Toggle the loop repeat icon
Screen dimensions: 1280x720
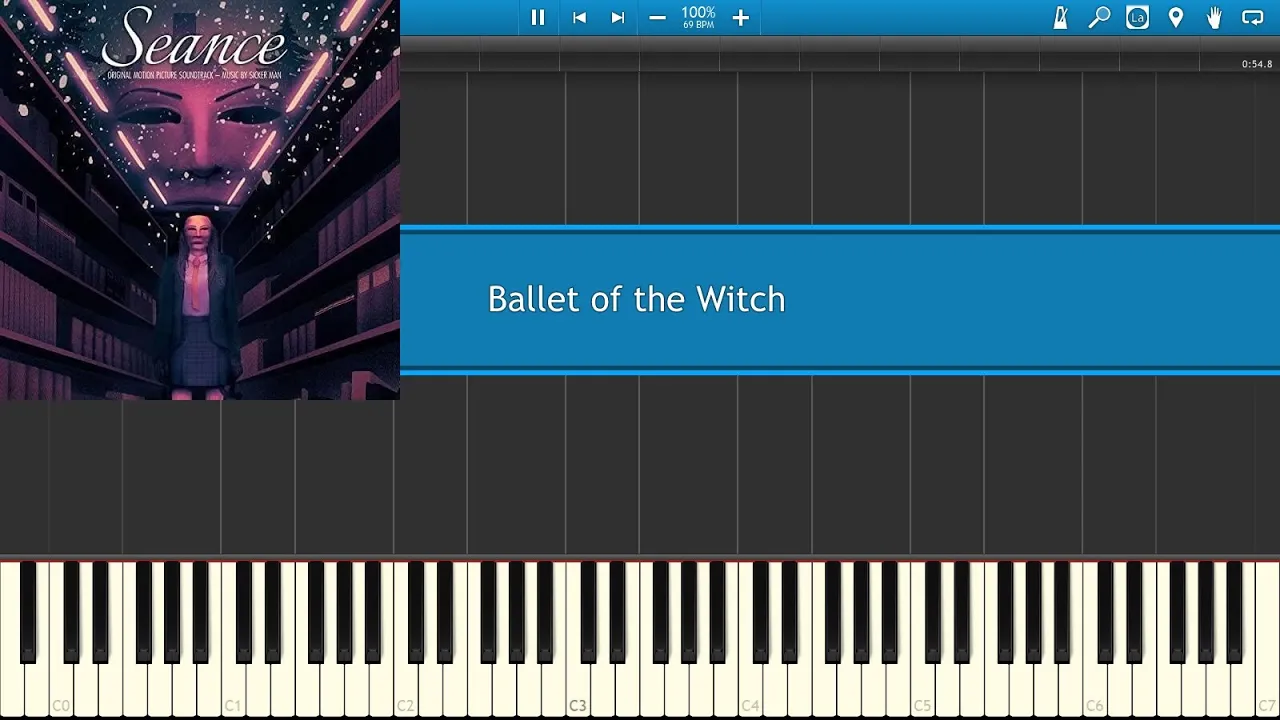1252,17
